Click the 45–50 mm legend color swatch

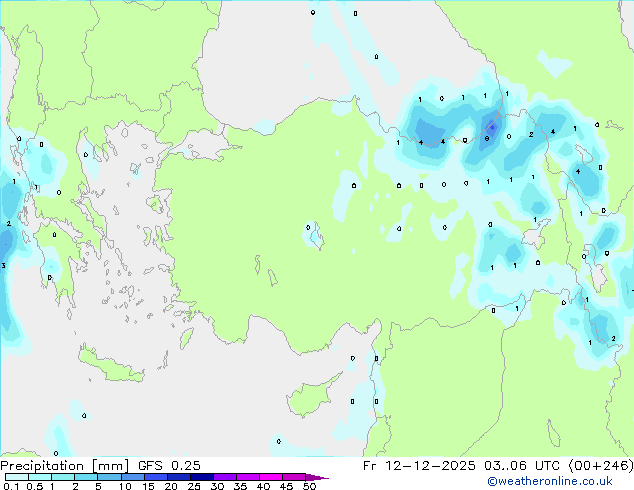click(294, 477)
